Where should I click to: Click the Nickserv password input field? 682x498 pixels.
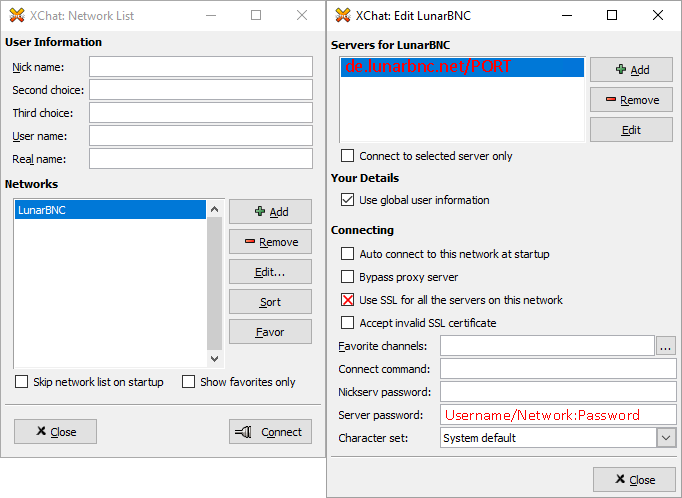(x=558, y=392)
